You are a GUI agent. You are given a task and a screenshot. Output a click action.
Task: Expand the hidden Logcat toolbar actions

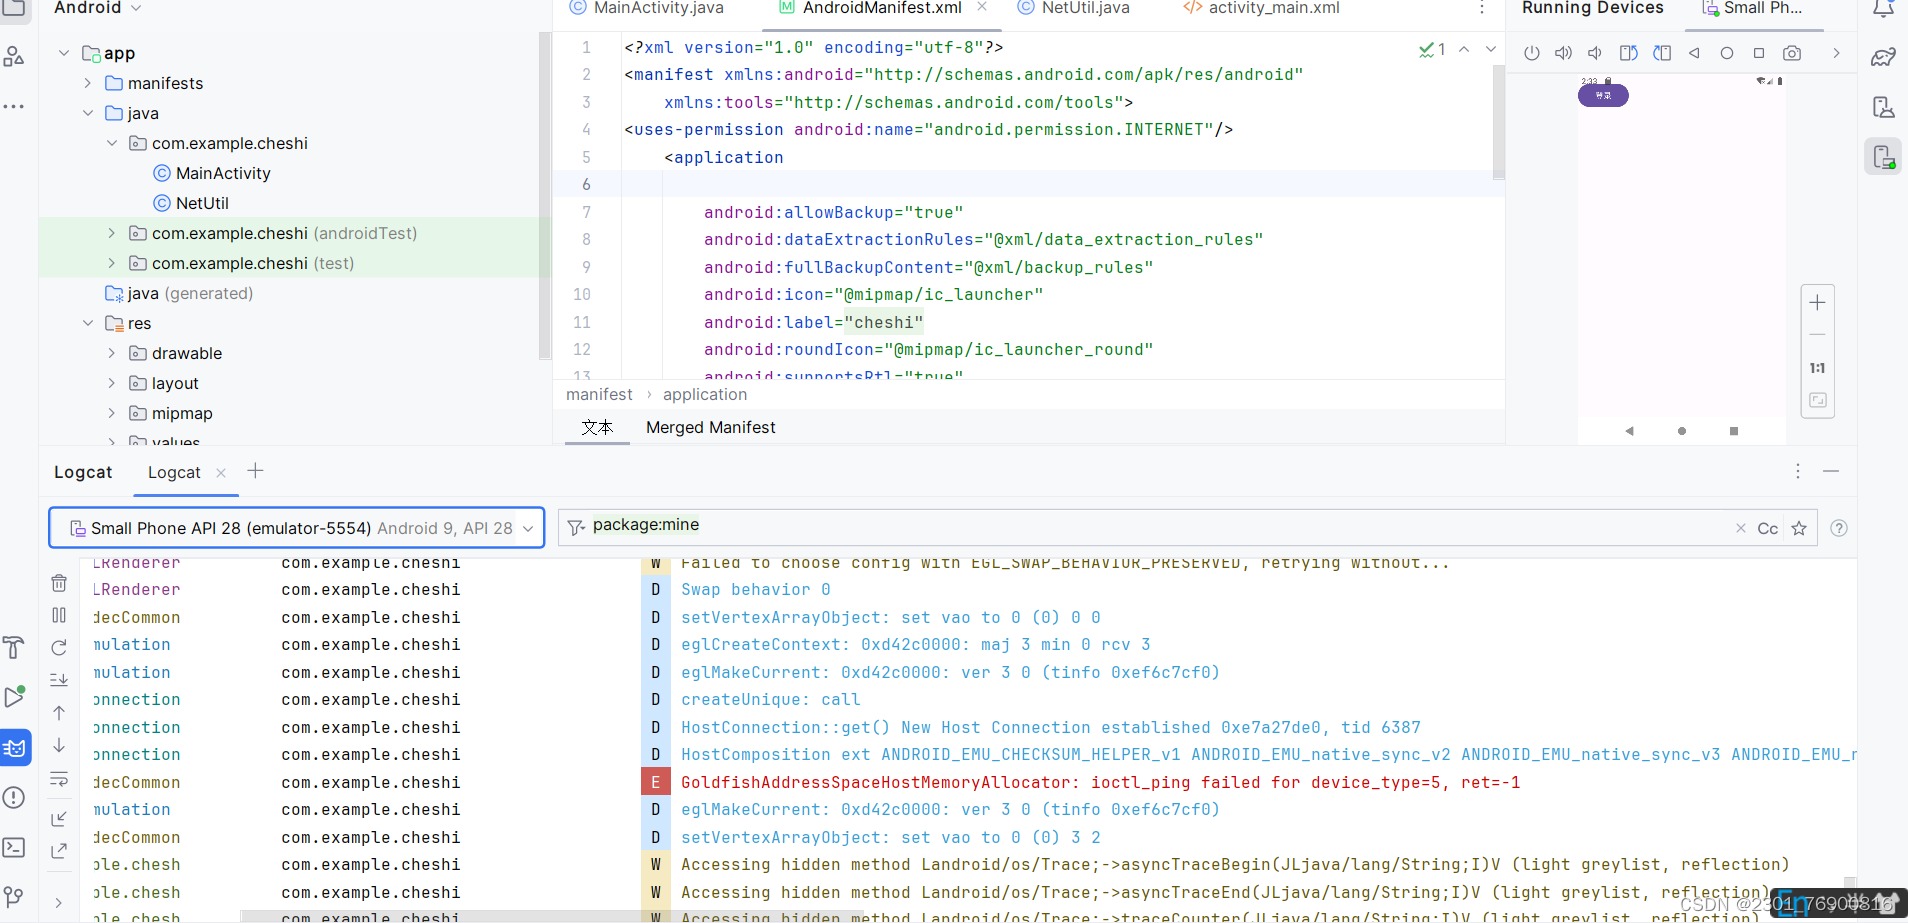pyautogui.click(x=59, y=903)
